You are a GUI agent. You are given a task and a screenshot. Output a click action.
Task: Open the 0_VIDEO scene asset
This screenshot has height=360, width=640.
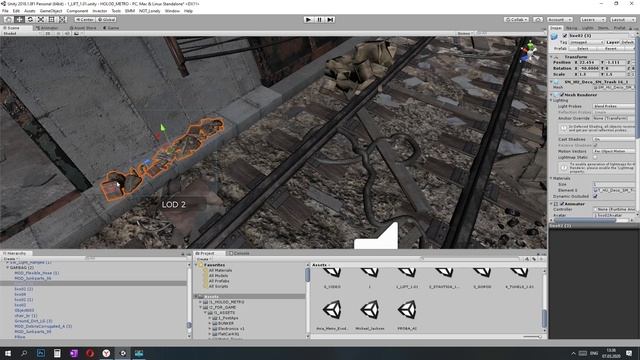[332, 277]
